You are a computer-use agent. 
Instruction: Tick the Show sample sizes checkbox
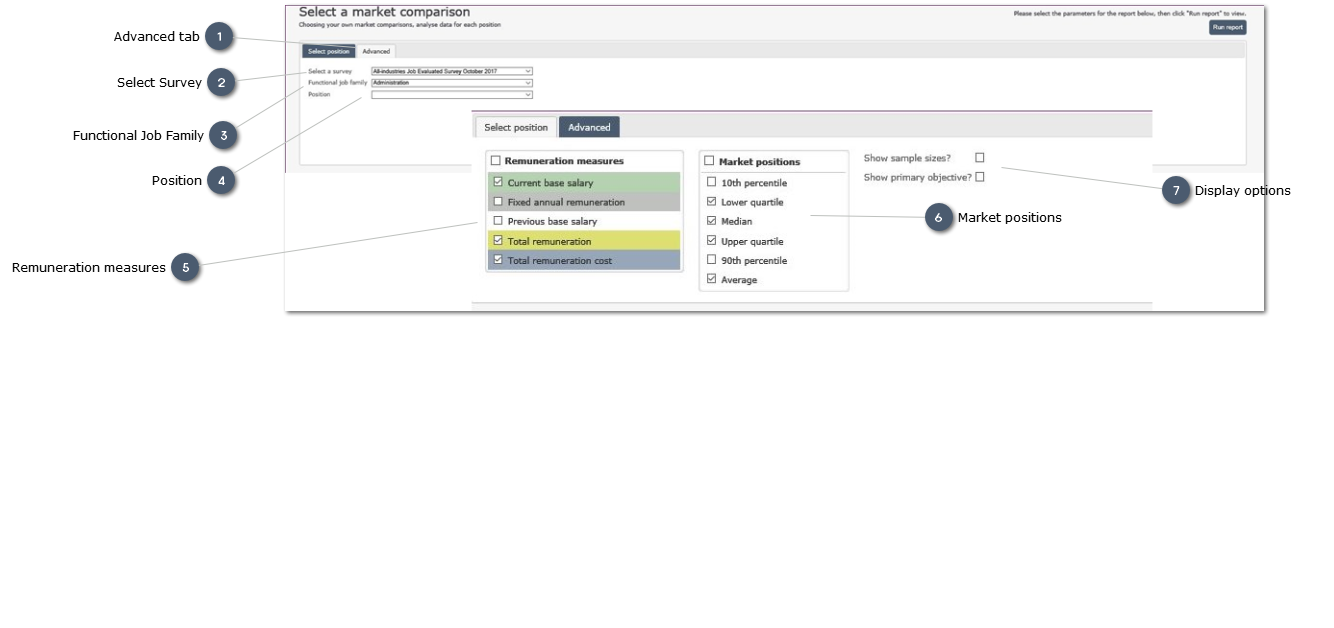[x=980, y=158]
